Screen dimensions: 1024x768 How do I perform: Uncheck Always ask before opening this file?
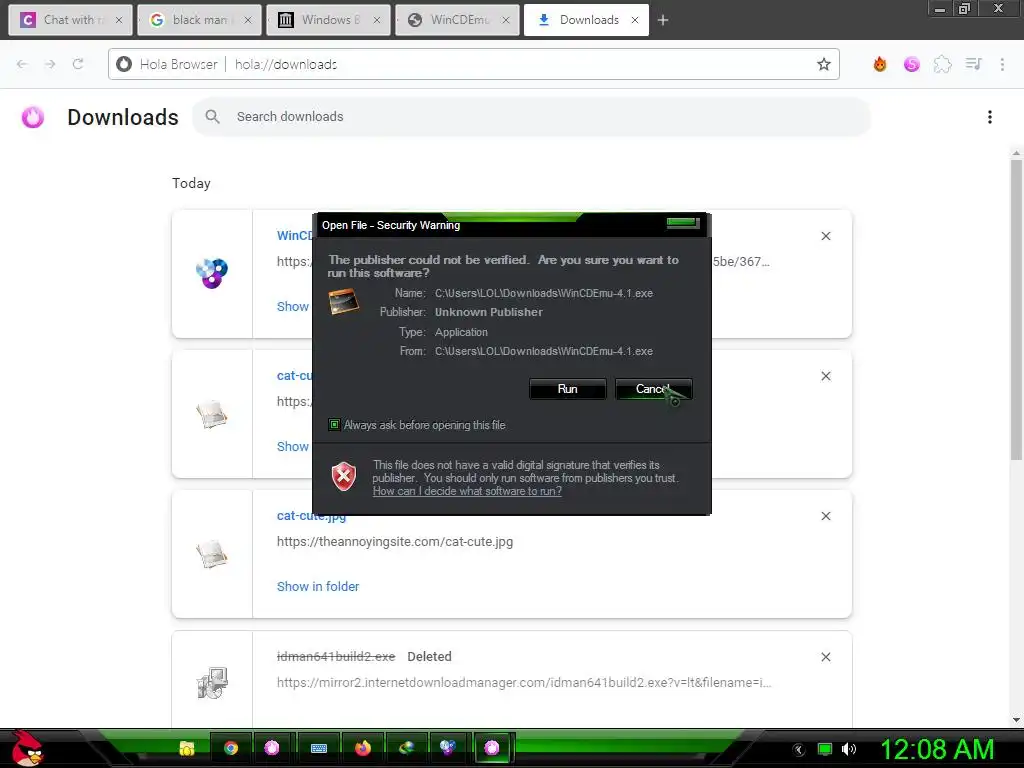334,425
